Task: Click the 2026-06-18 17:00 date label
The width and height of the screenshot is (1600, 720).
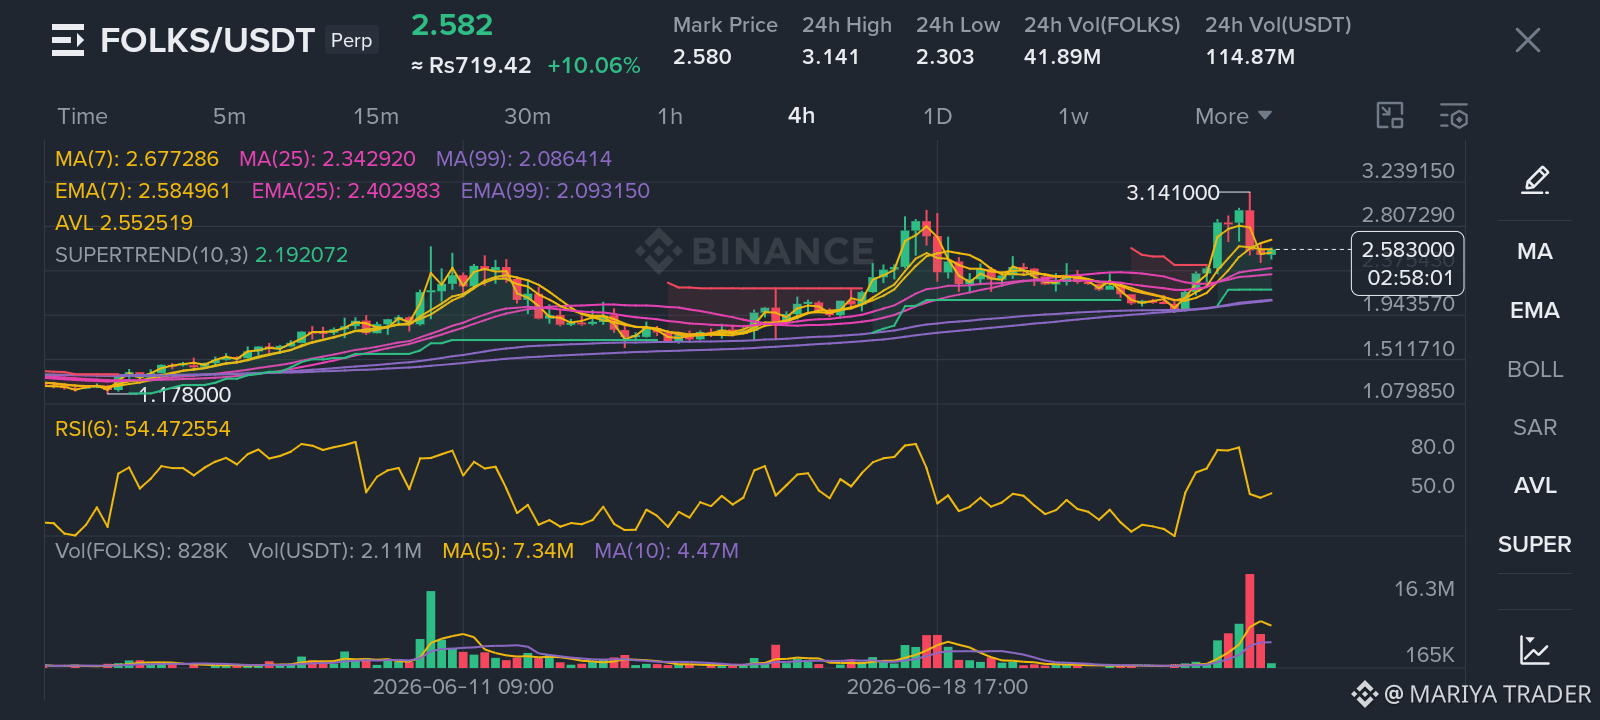Action: 937,687
